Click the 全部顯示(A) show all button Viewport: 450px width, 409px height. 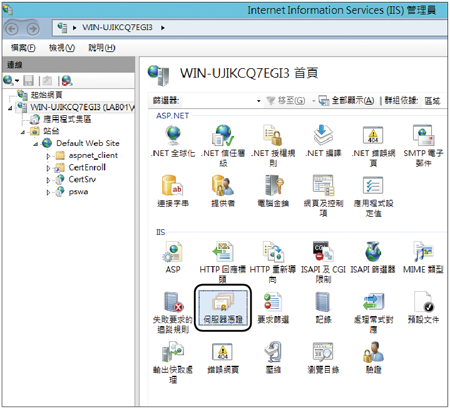[x=346, y=100]
